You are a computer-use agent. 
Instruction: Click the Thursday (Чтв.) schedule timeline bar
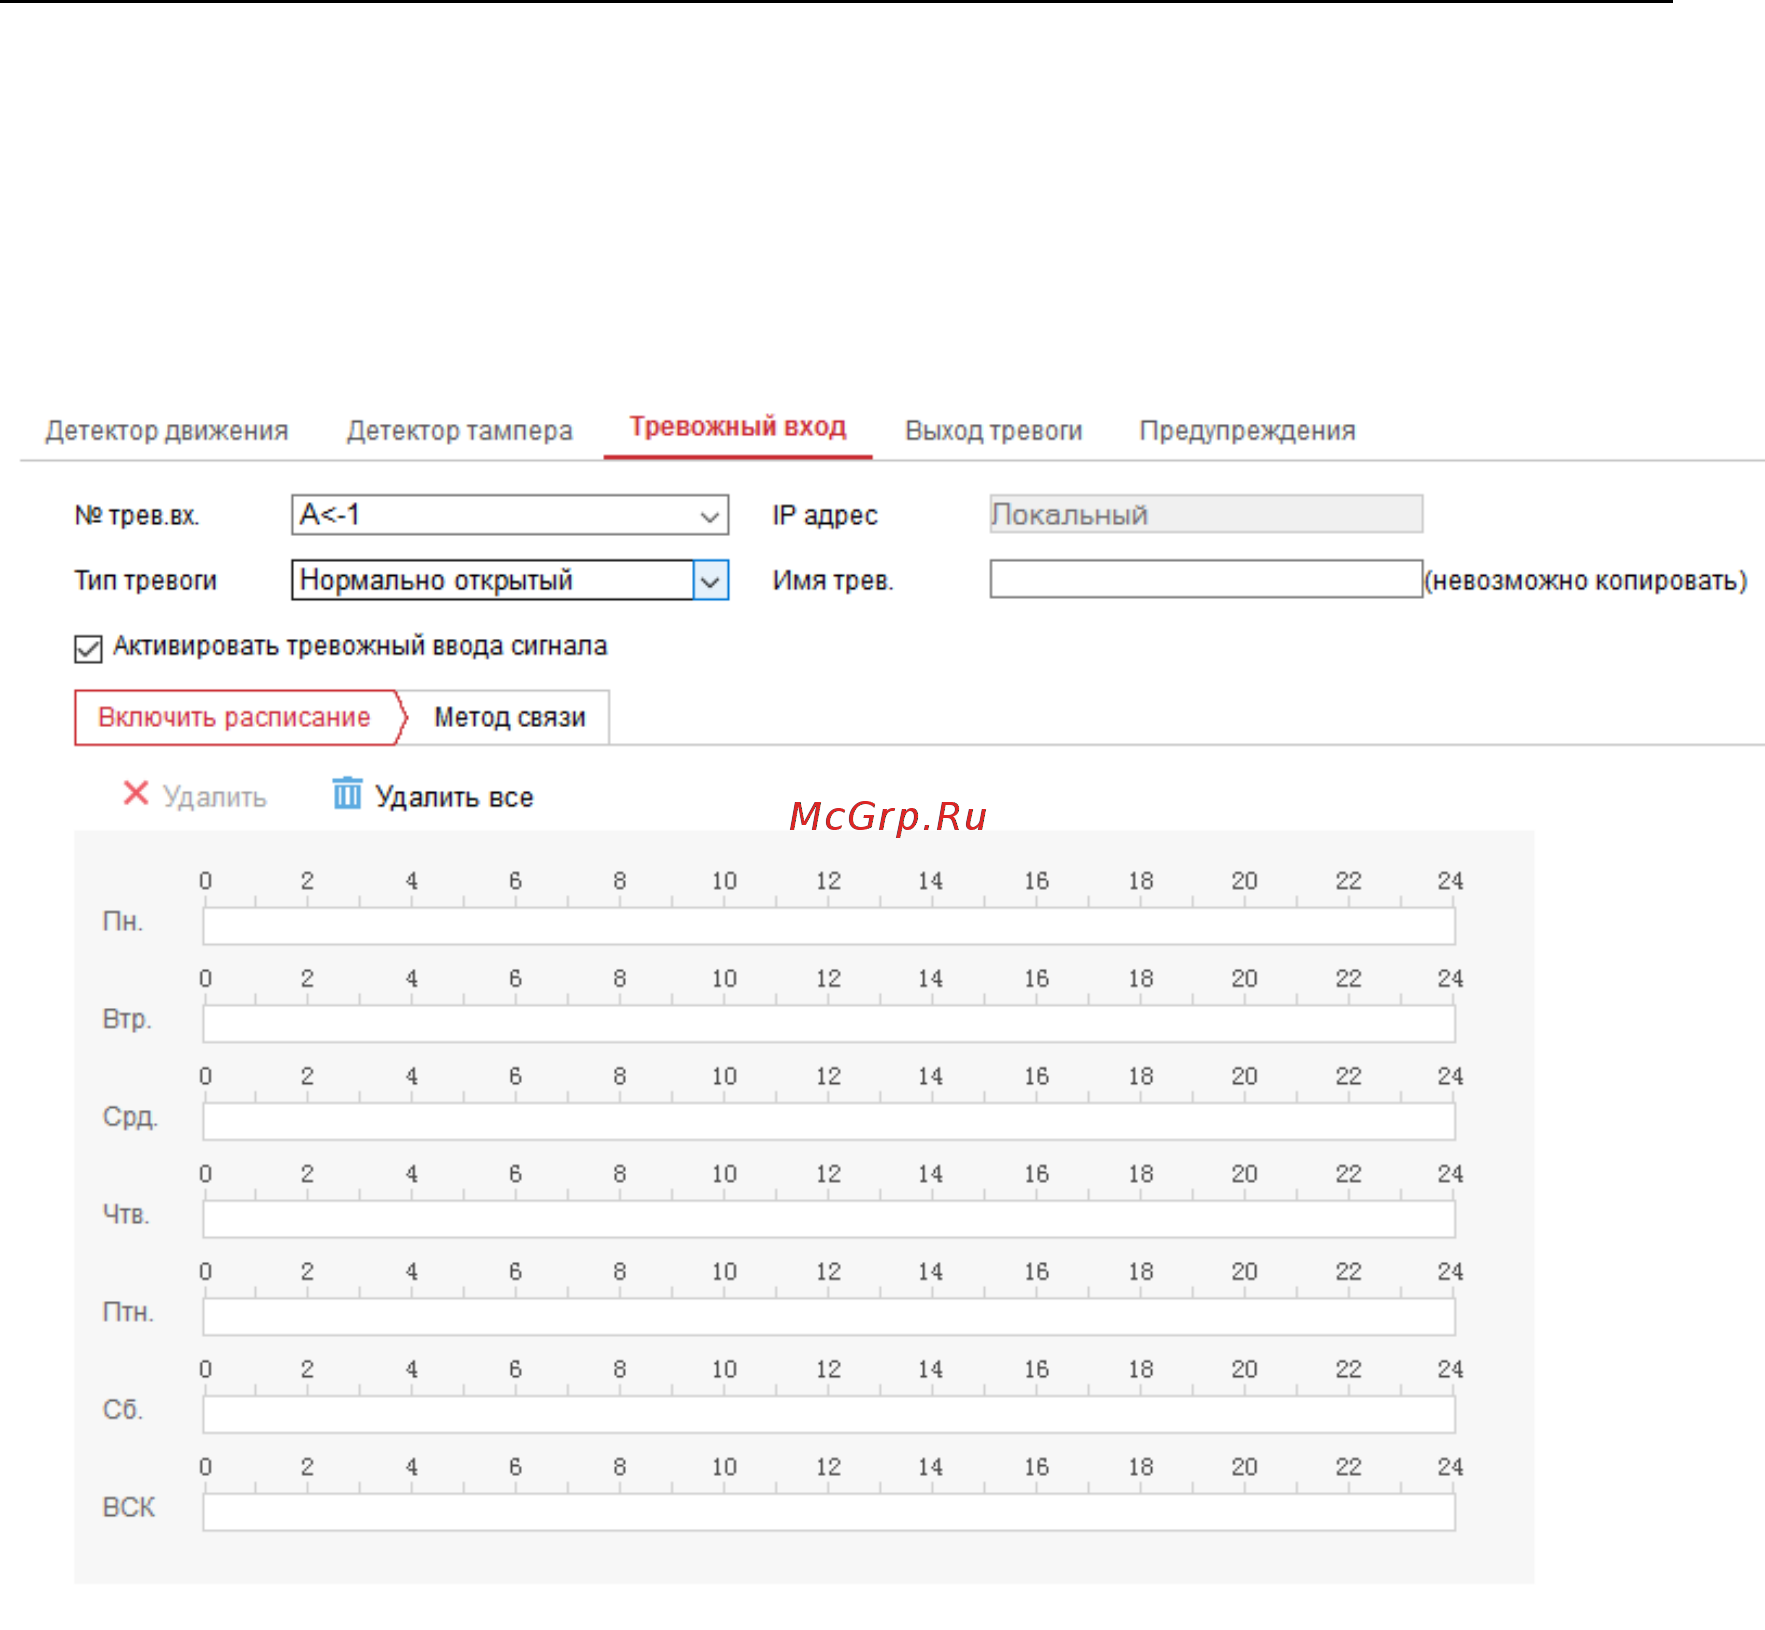pyautogui.click(x=829, y=1219)
